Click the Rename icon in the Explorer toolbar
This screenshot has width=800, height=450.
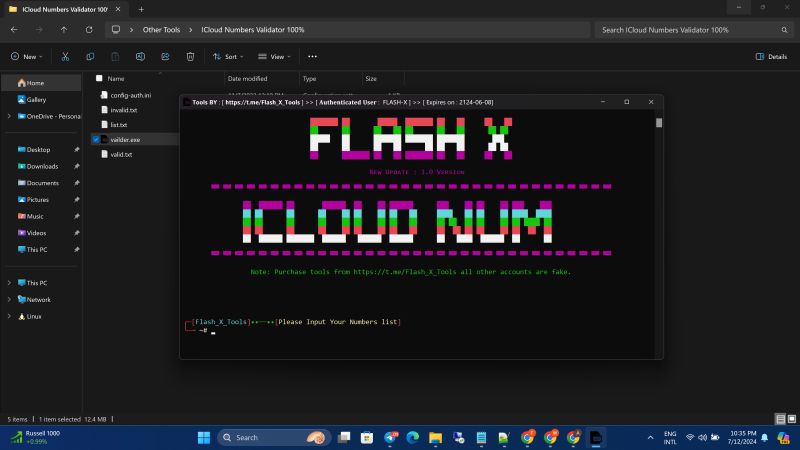click(140, 57)
